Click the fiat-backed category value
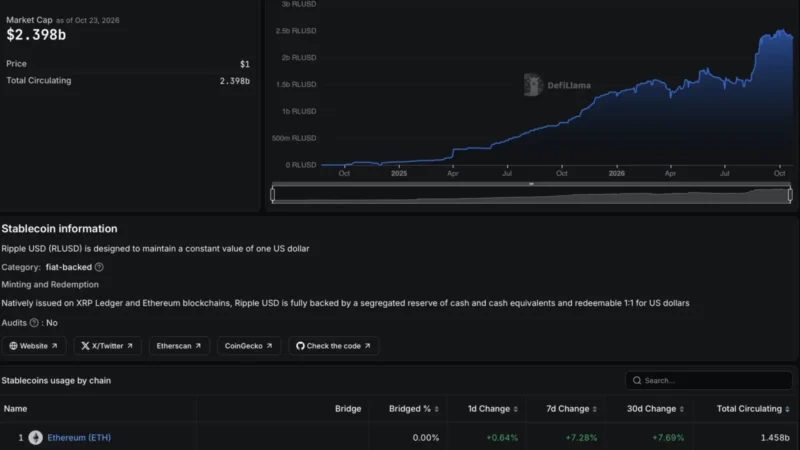The height and width of the screenshot is (450, 800). pos(68,267)
